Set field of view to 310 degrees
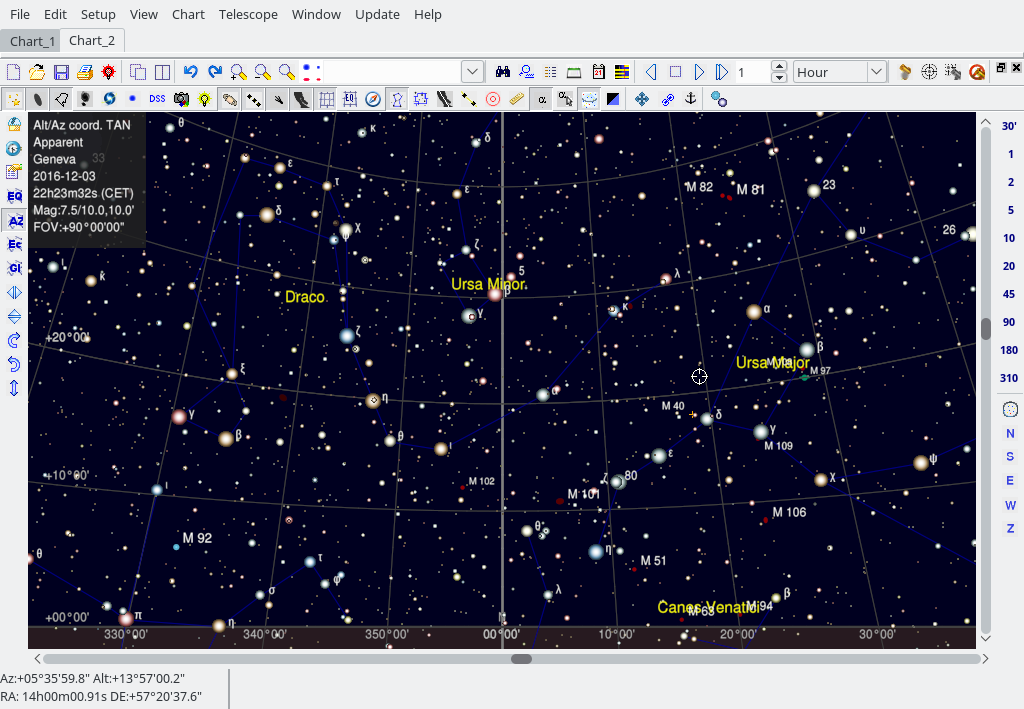 1009,378
